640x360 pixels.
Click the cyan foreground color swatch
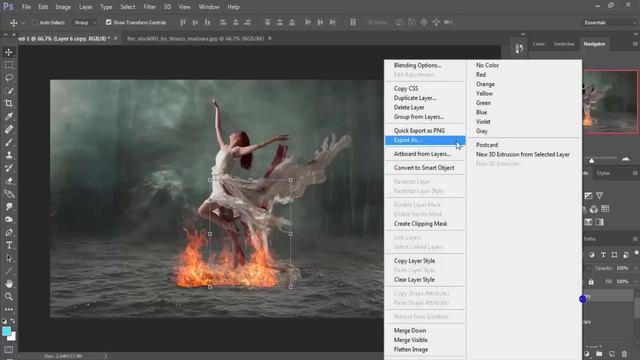[x=6, y=331]
